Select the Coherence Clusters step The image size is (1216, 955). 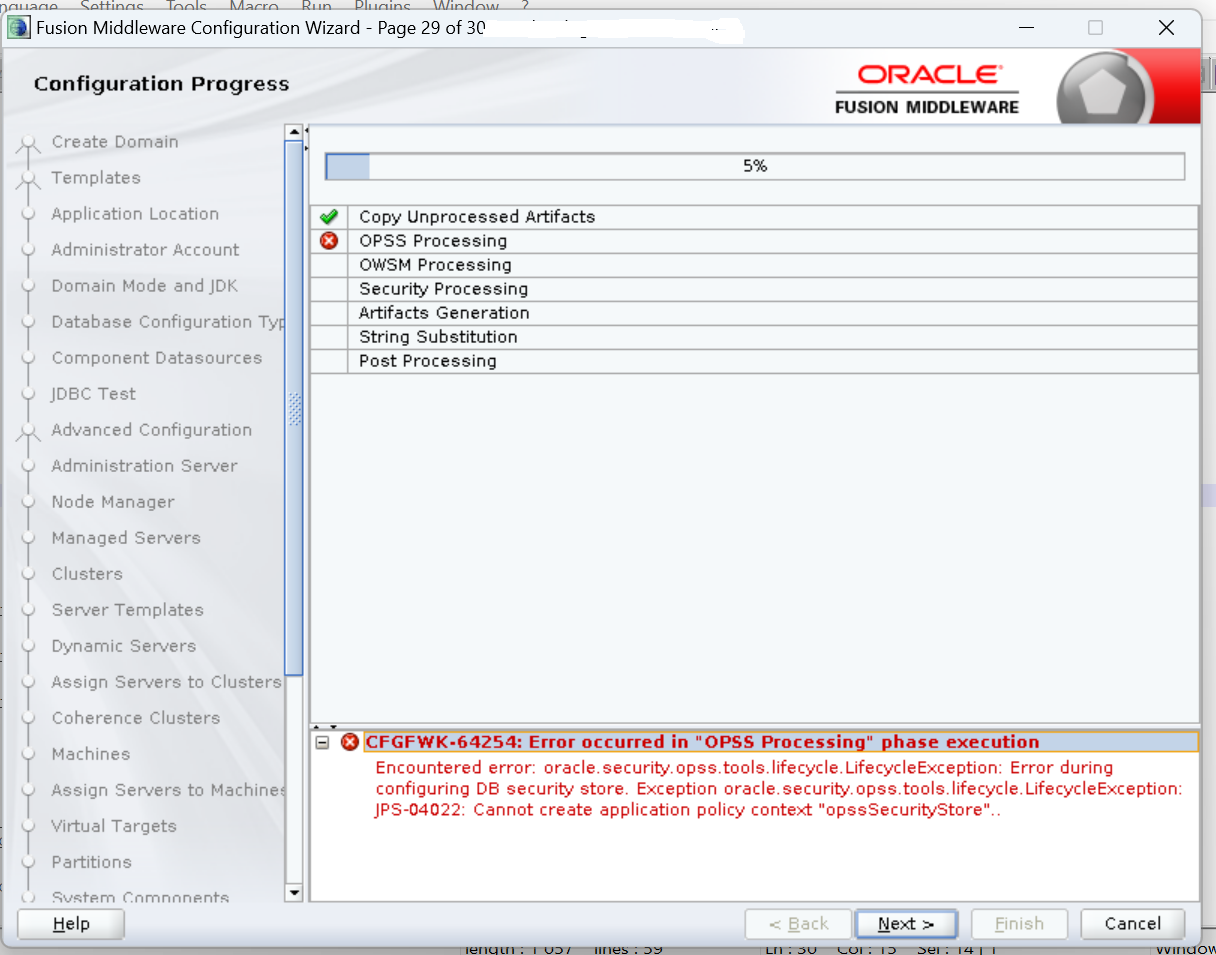coord(135,718)
